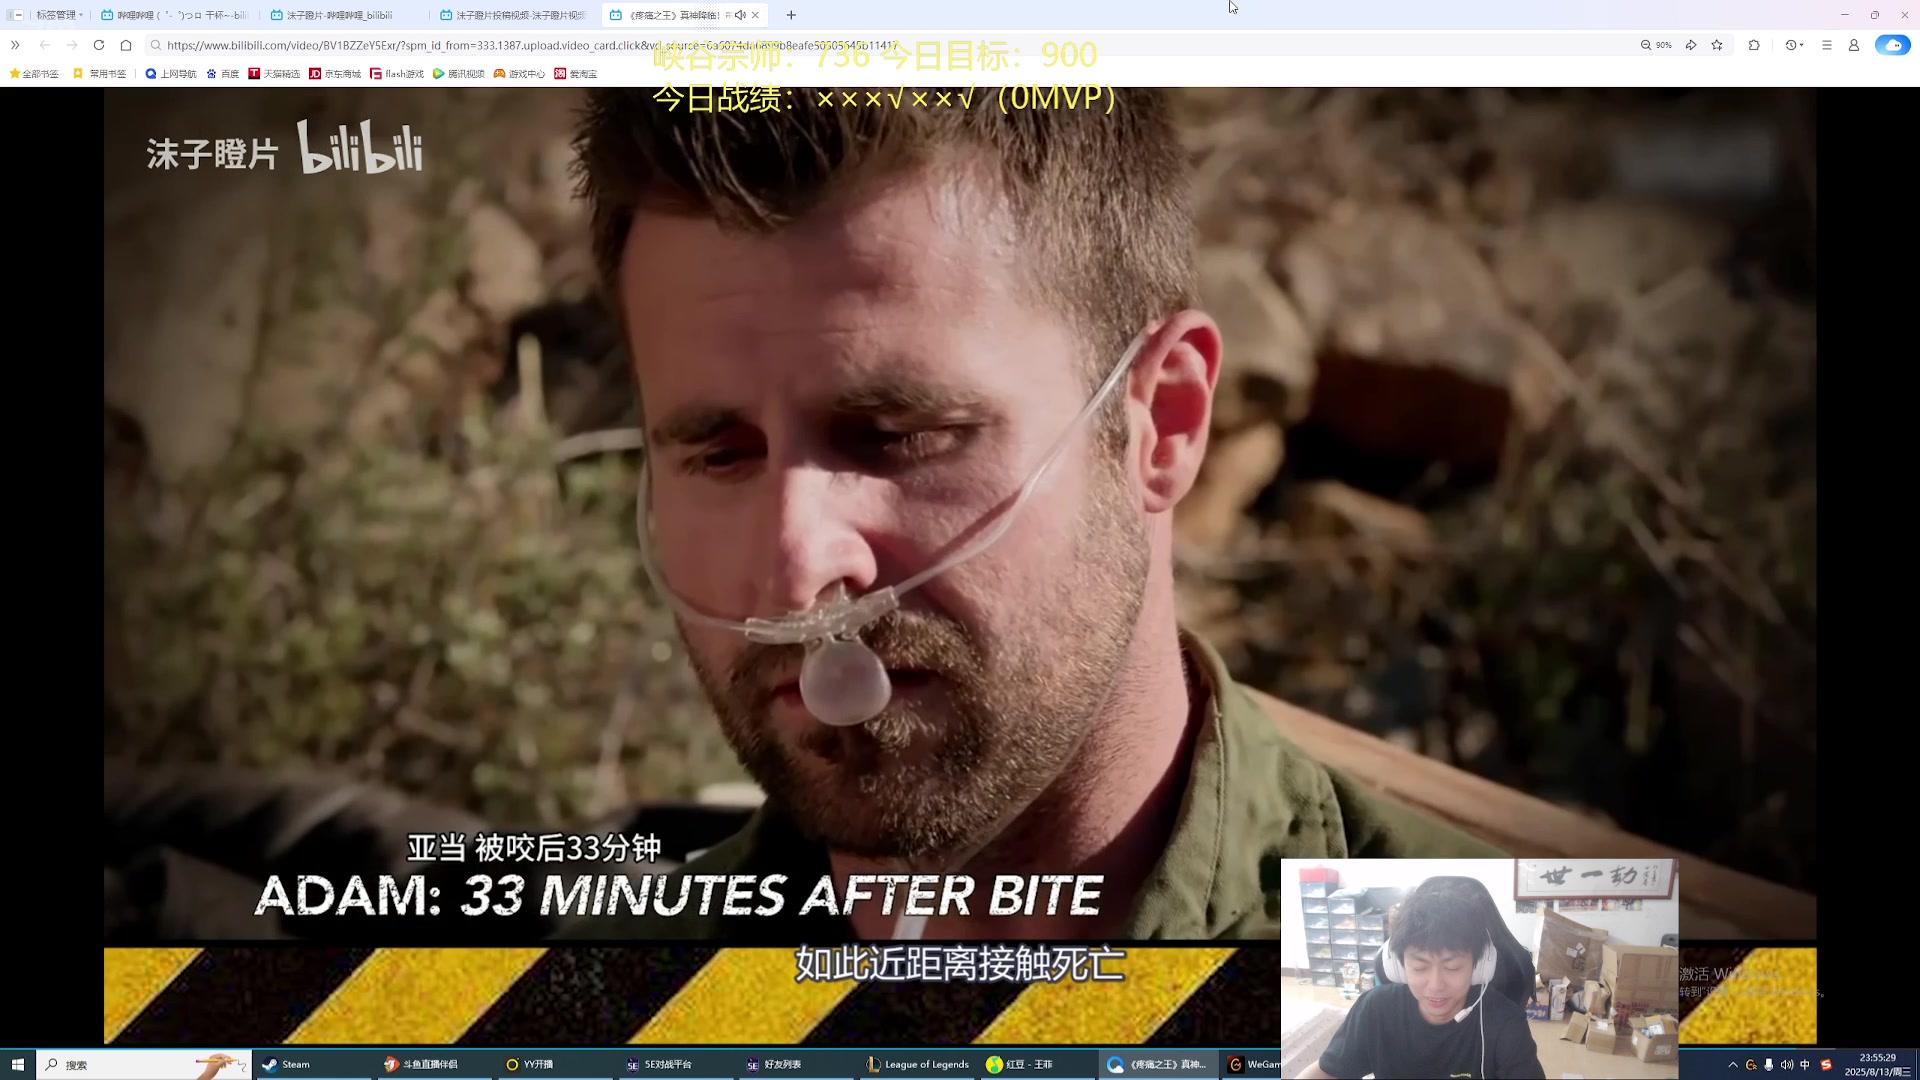
Task: Expand the sidebar with the double-arrow icon
Action: [15, 45]
